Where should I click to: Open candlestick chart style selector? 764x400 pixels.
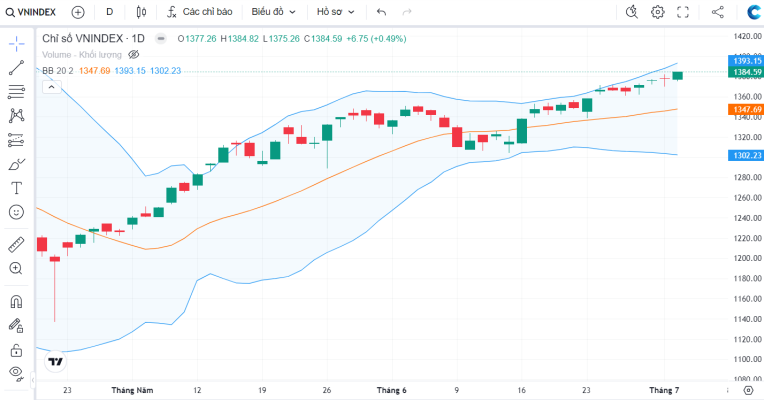[x=141, y=12]
